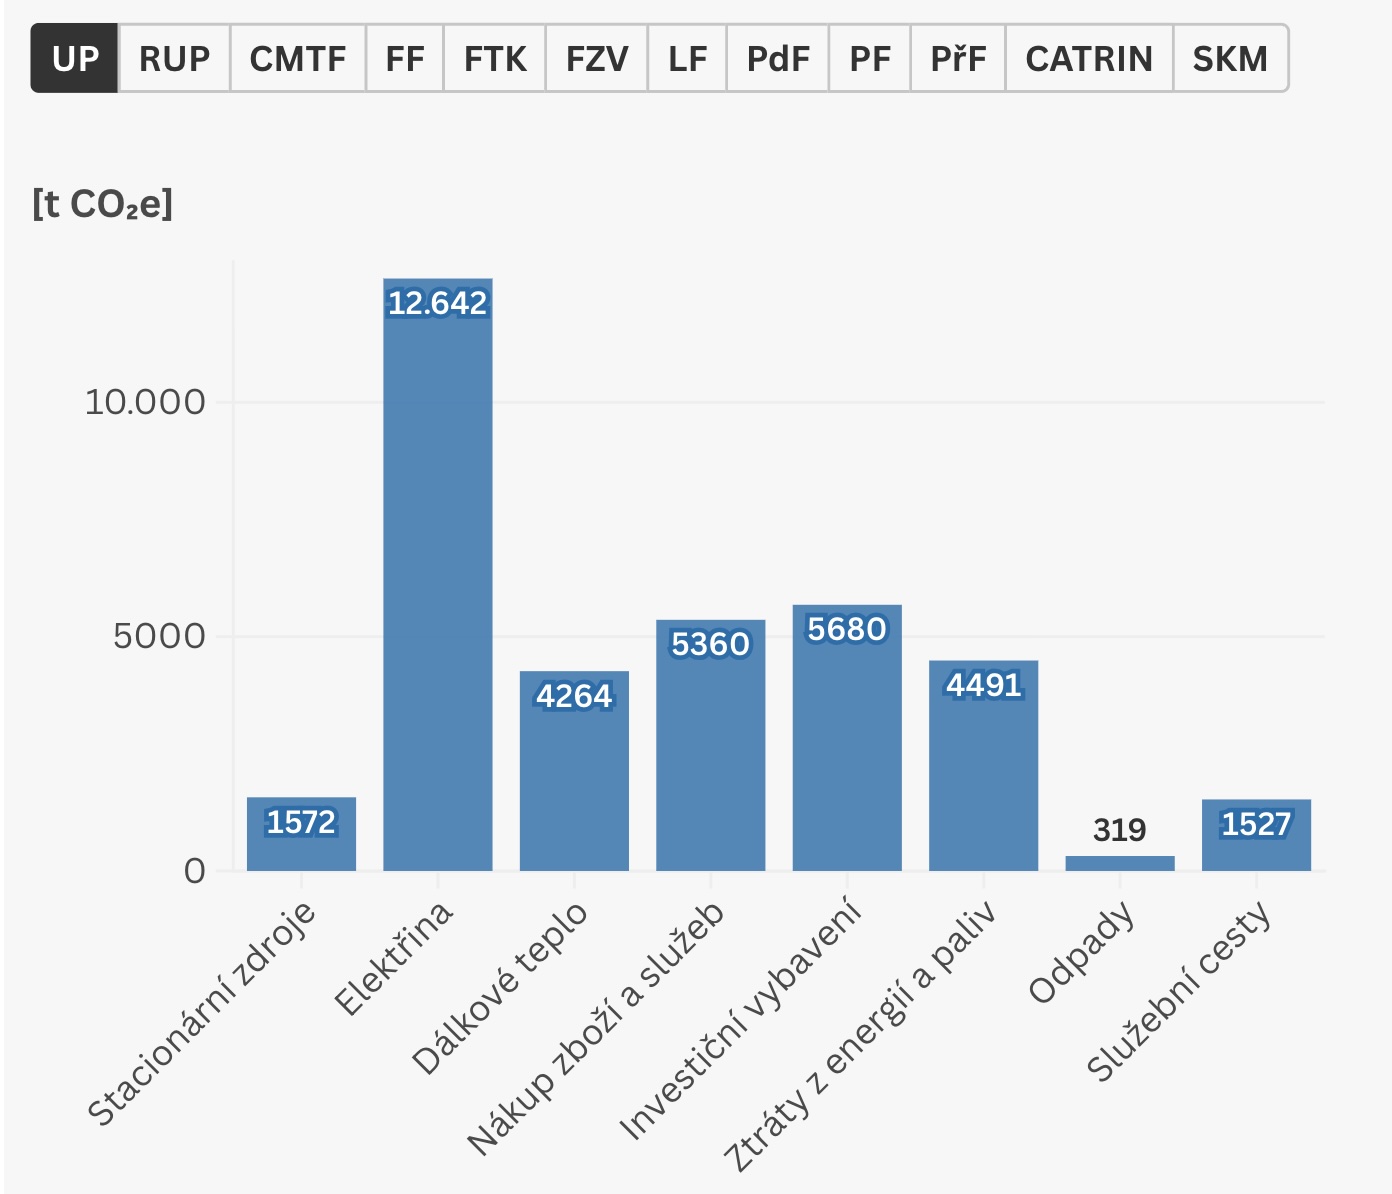Switch to the FTK tab

(x=494, y=59)
